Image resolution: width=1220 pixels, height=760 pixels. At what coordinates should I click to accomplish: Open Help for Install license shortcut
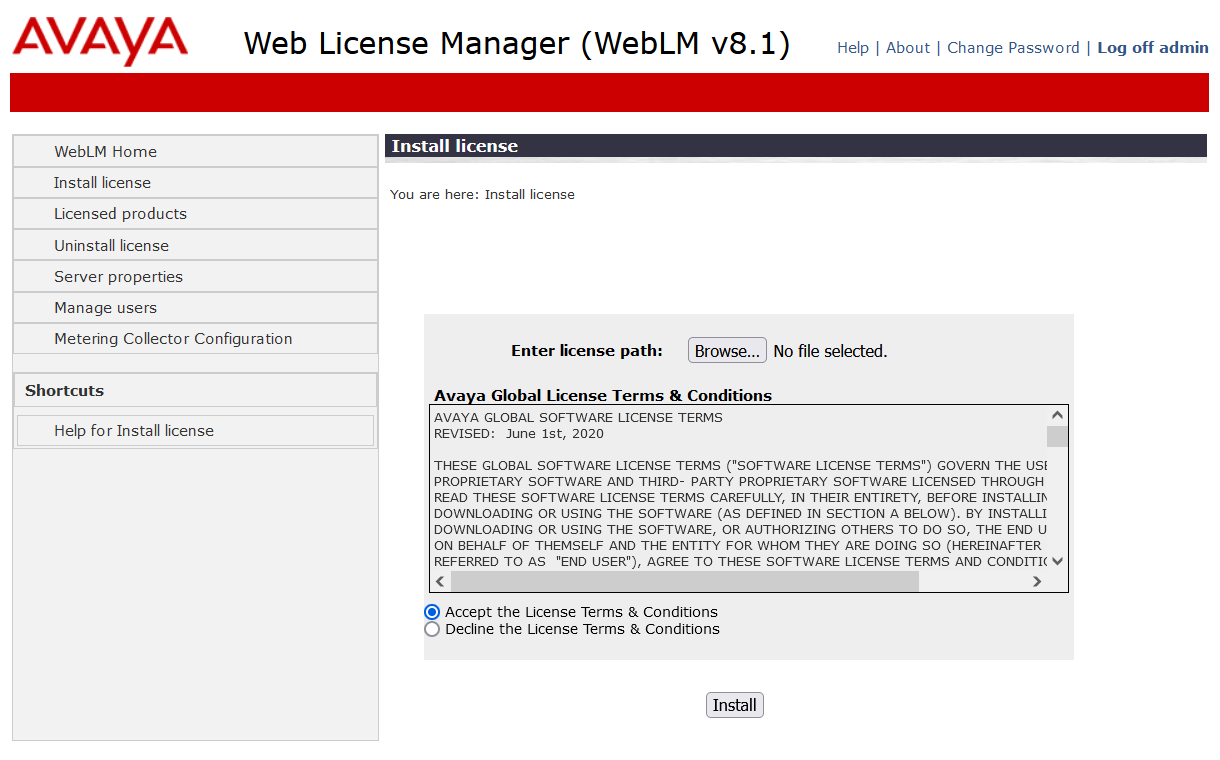195,431
